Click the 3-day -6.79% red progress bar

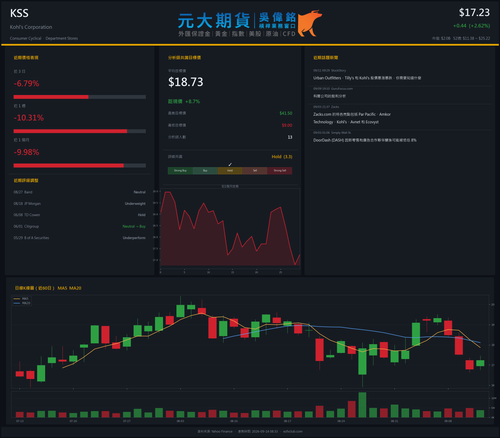[51, 97]
